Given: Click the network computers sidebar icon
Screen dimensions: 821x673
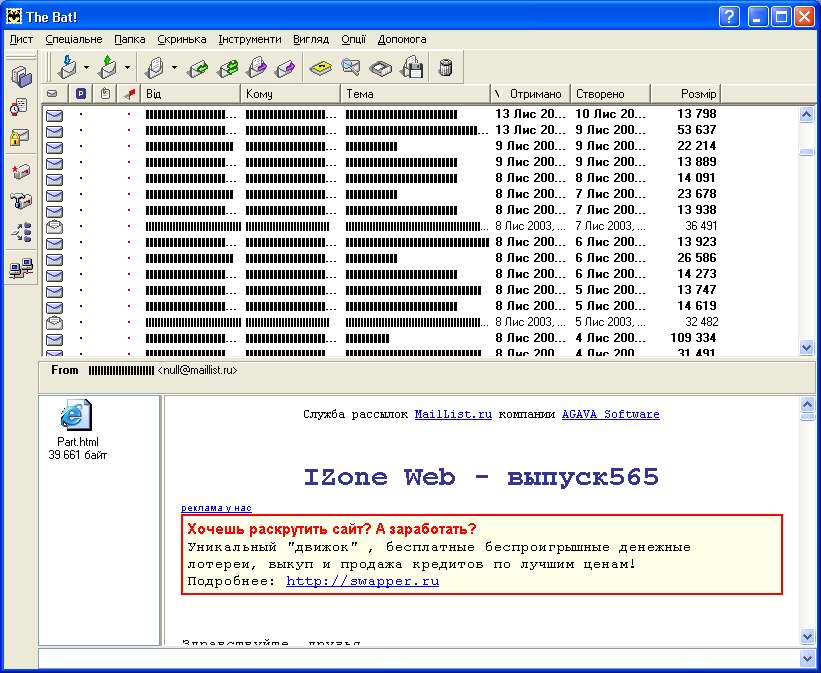Looking at the screenshot, I should click(21, 268).
